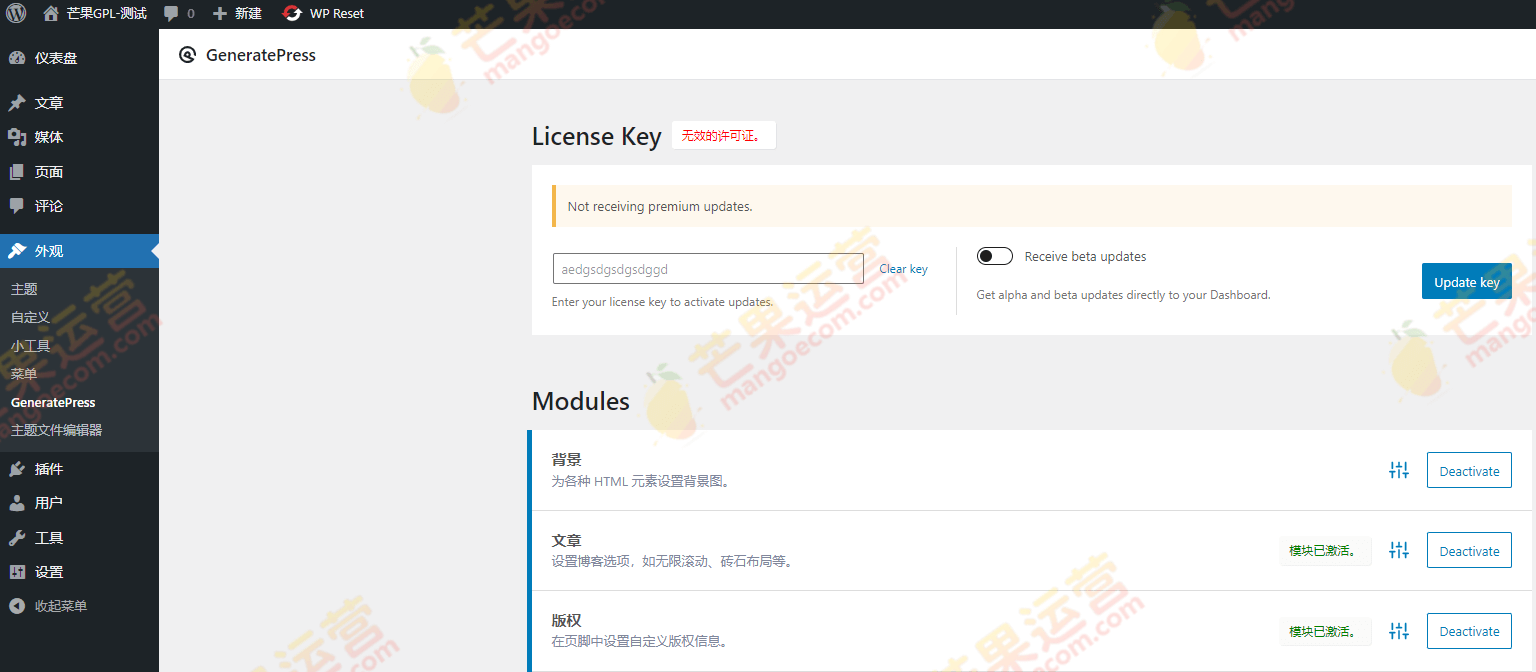Image resolution: width=1536 pixels, height=672 pixels.
Task: Click the license key input field
Action: click(708, 268)
